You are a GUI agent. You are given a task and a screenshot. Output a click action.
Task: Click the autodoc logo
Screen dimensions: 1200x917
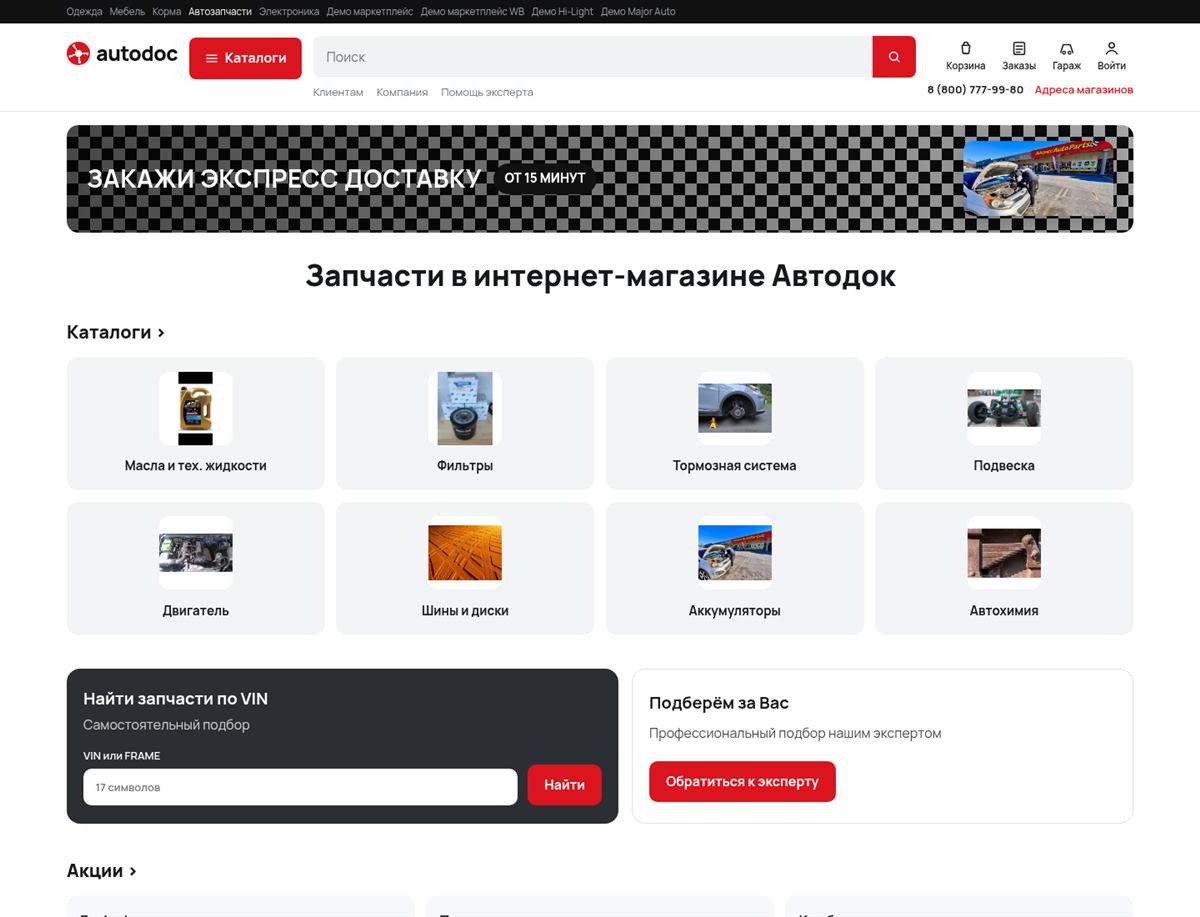[x=122, y=54]
